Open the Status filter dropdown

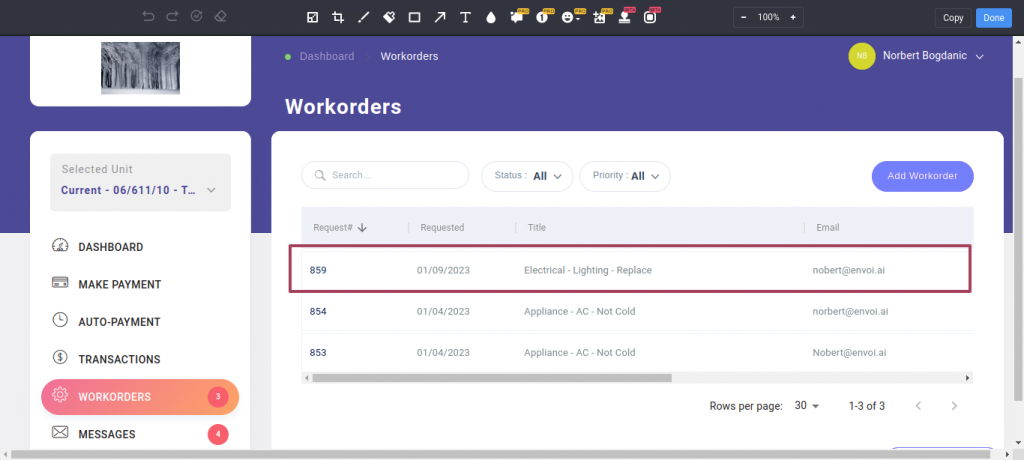[x=527, y=176]
